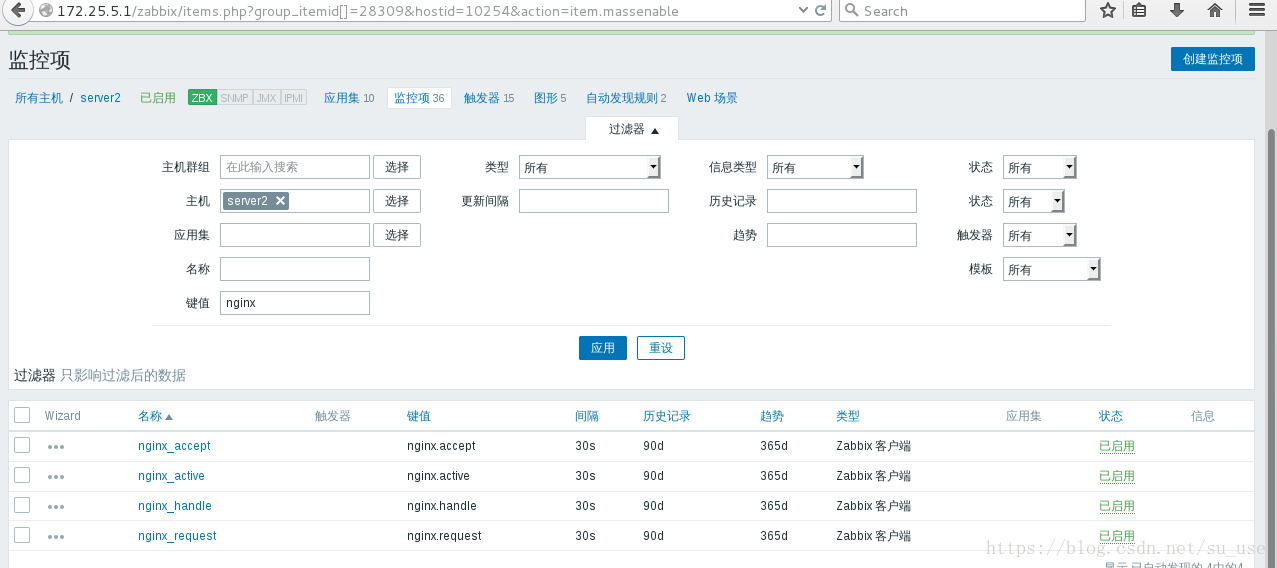Click 选择 button next to 主机

[x=397, y=201]
